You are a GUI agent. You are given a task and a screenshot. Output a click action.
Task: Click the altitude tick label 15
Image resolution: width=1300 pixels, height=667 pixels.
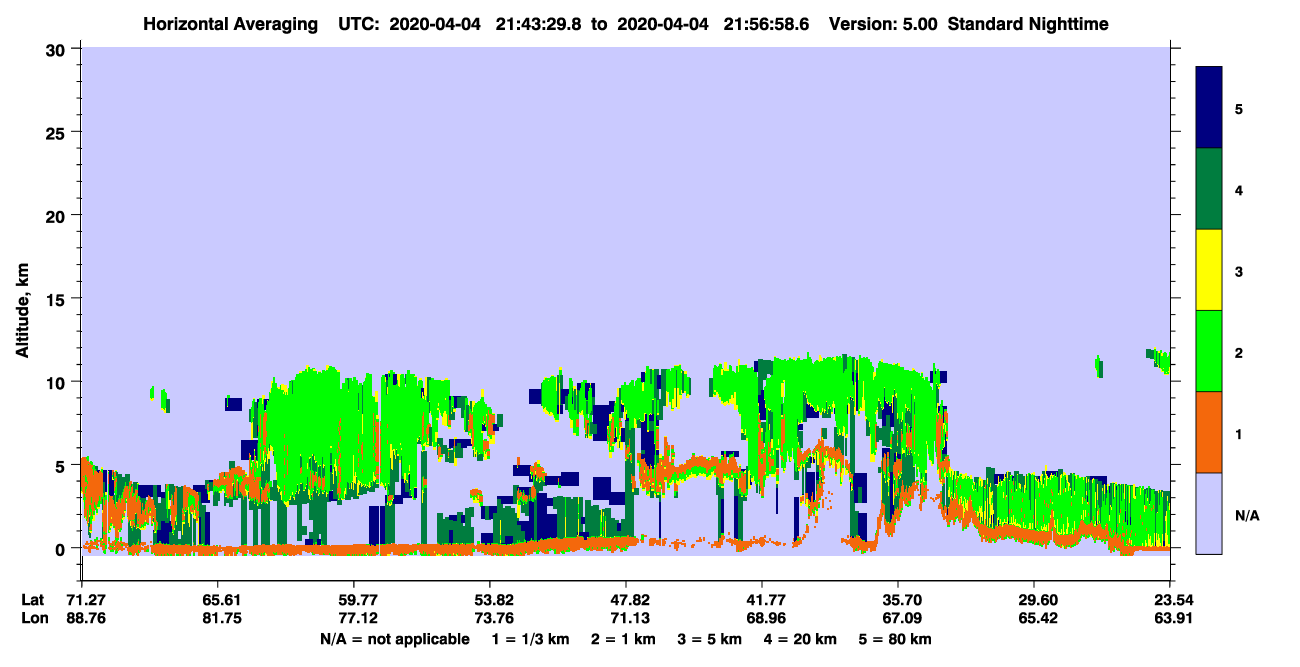[57, 299]
